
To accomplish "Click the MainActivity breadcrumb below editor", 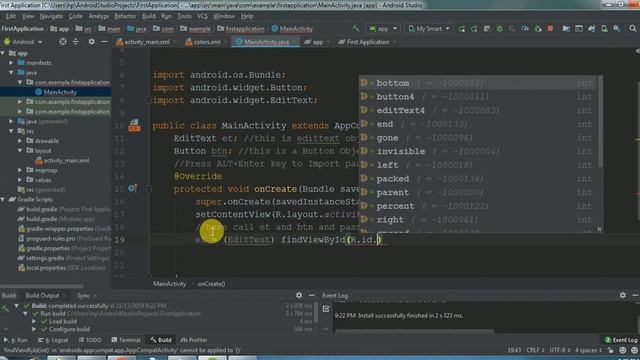I will pos(169,284).
